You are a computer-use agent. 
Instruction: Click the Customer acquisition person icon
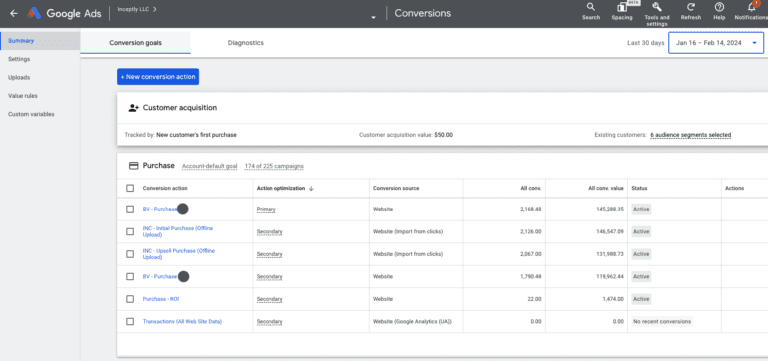pyautogui.click(x=134, y=108)
